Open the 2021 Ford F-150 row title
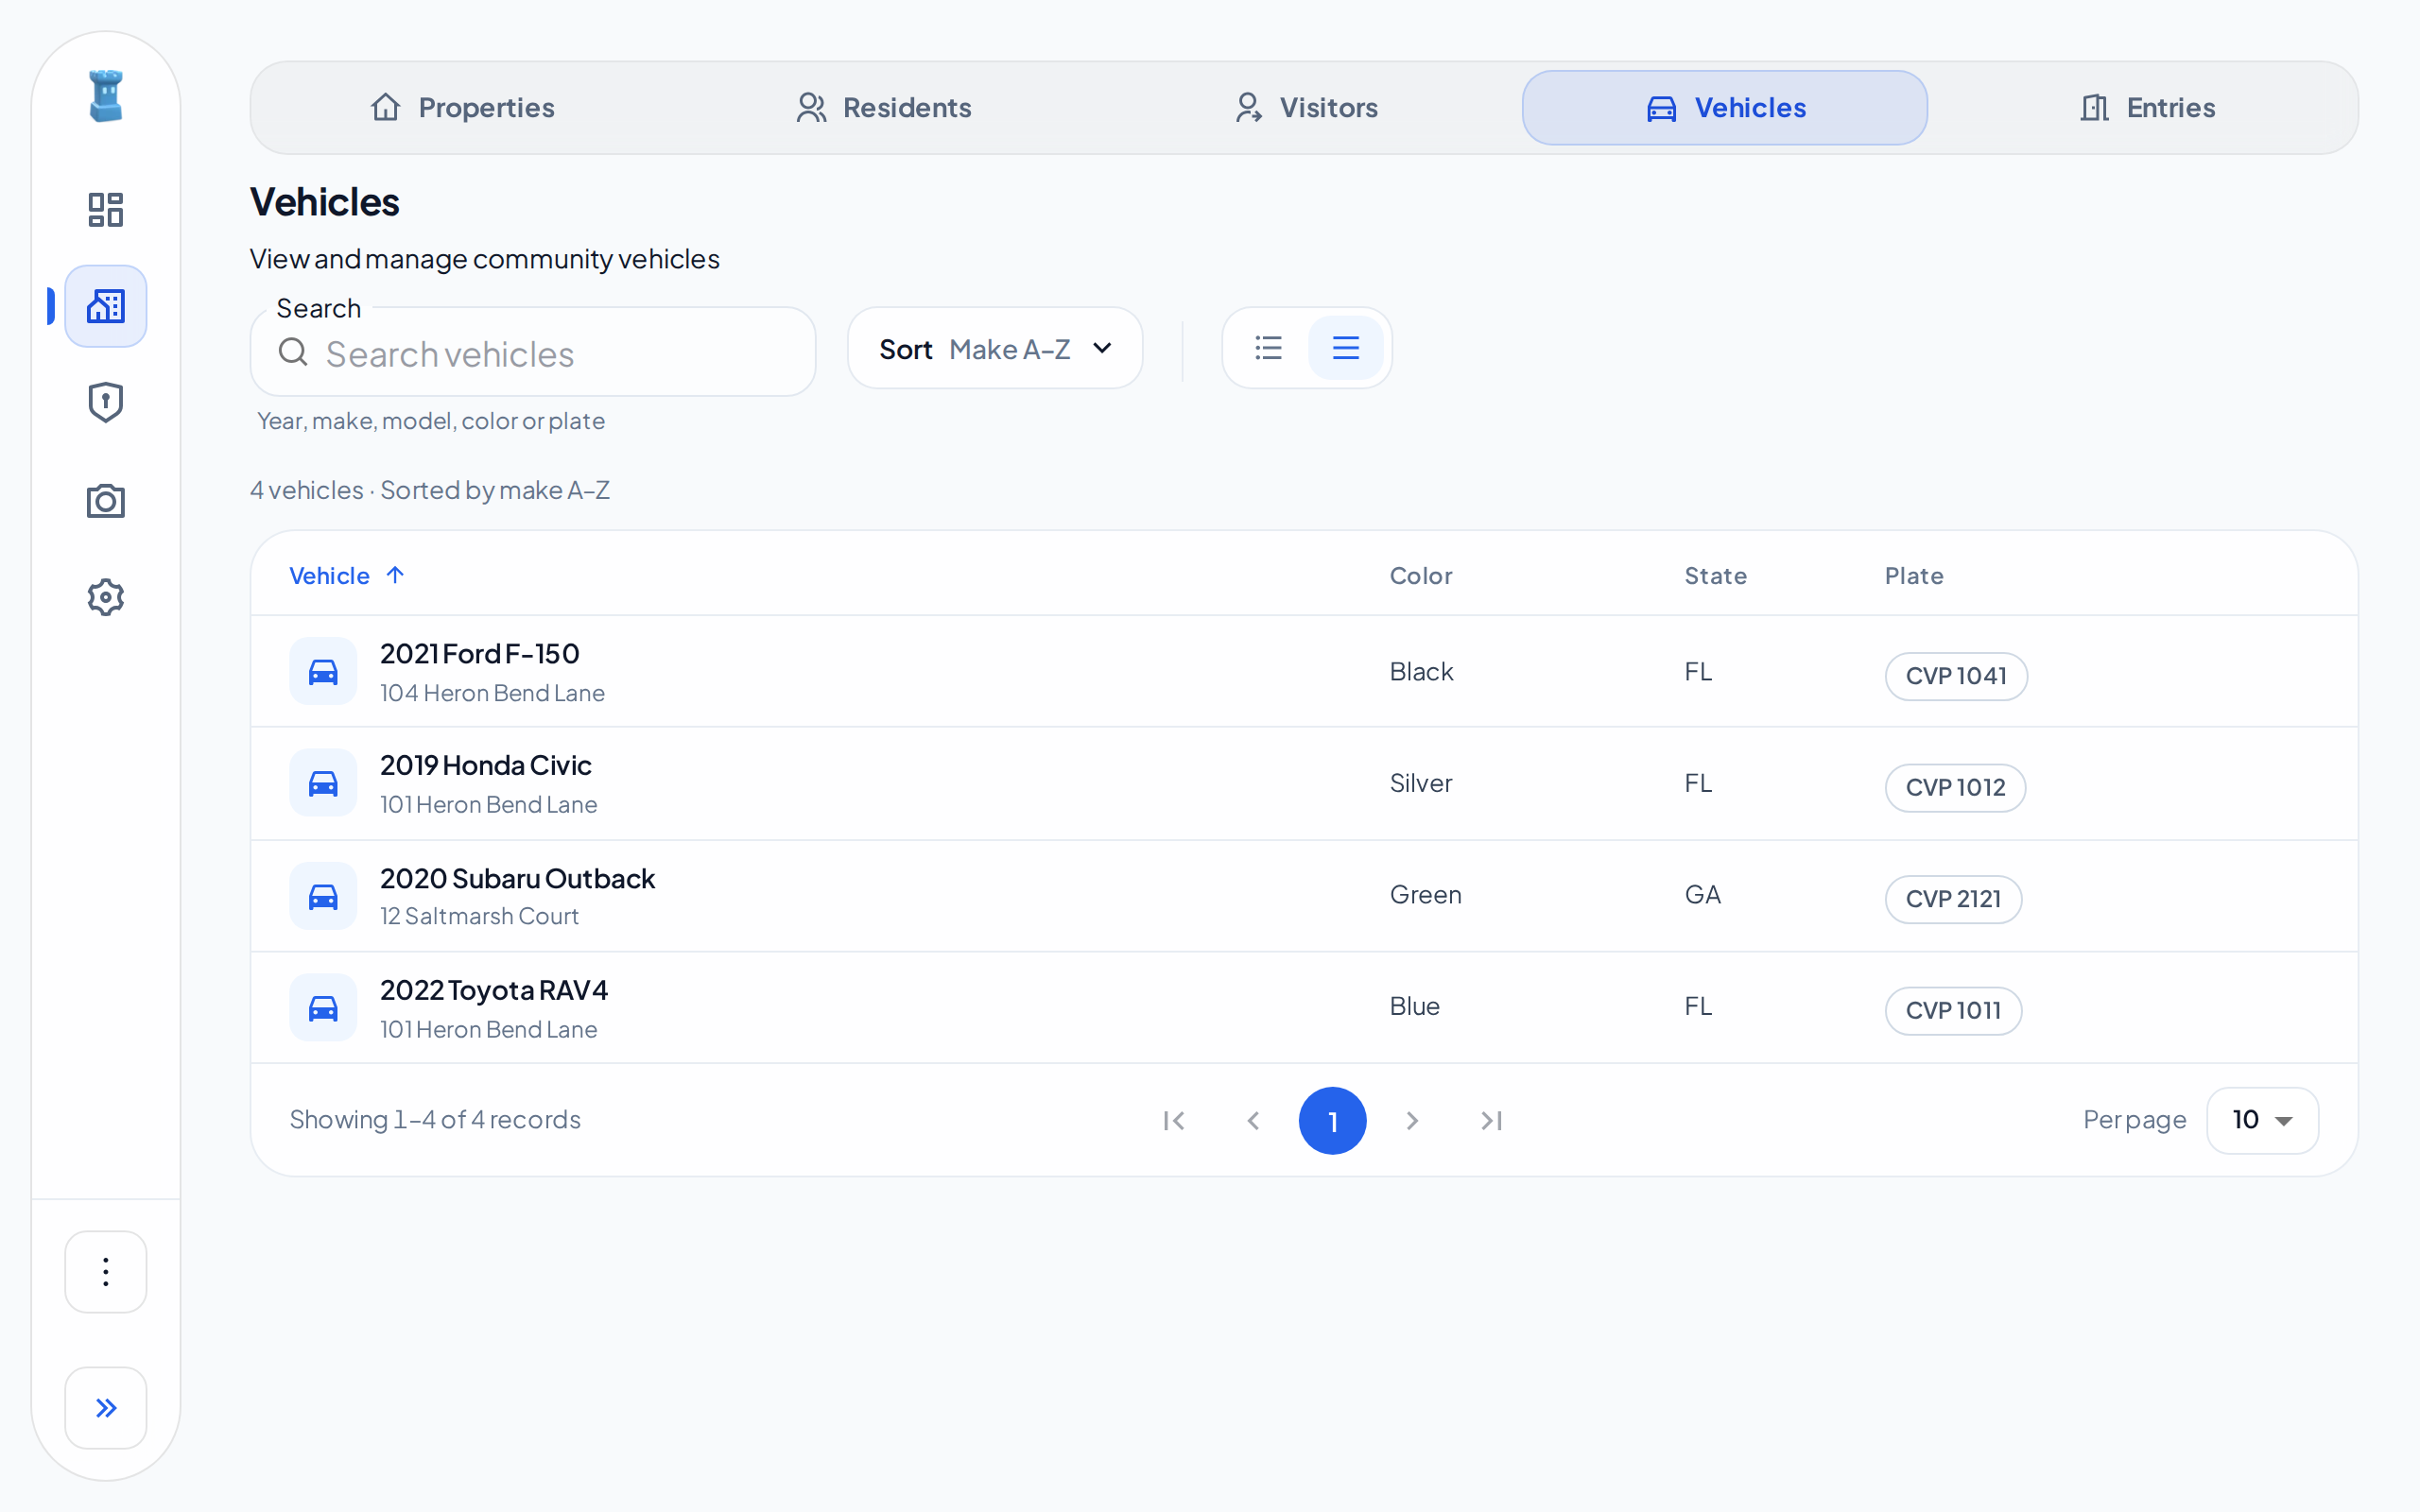The height and width of the screenshot is (1512, 2420). pyautogui.click(x=479, y=654)
